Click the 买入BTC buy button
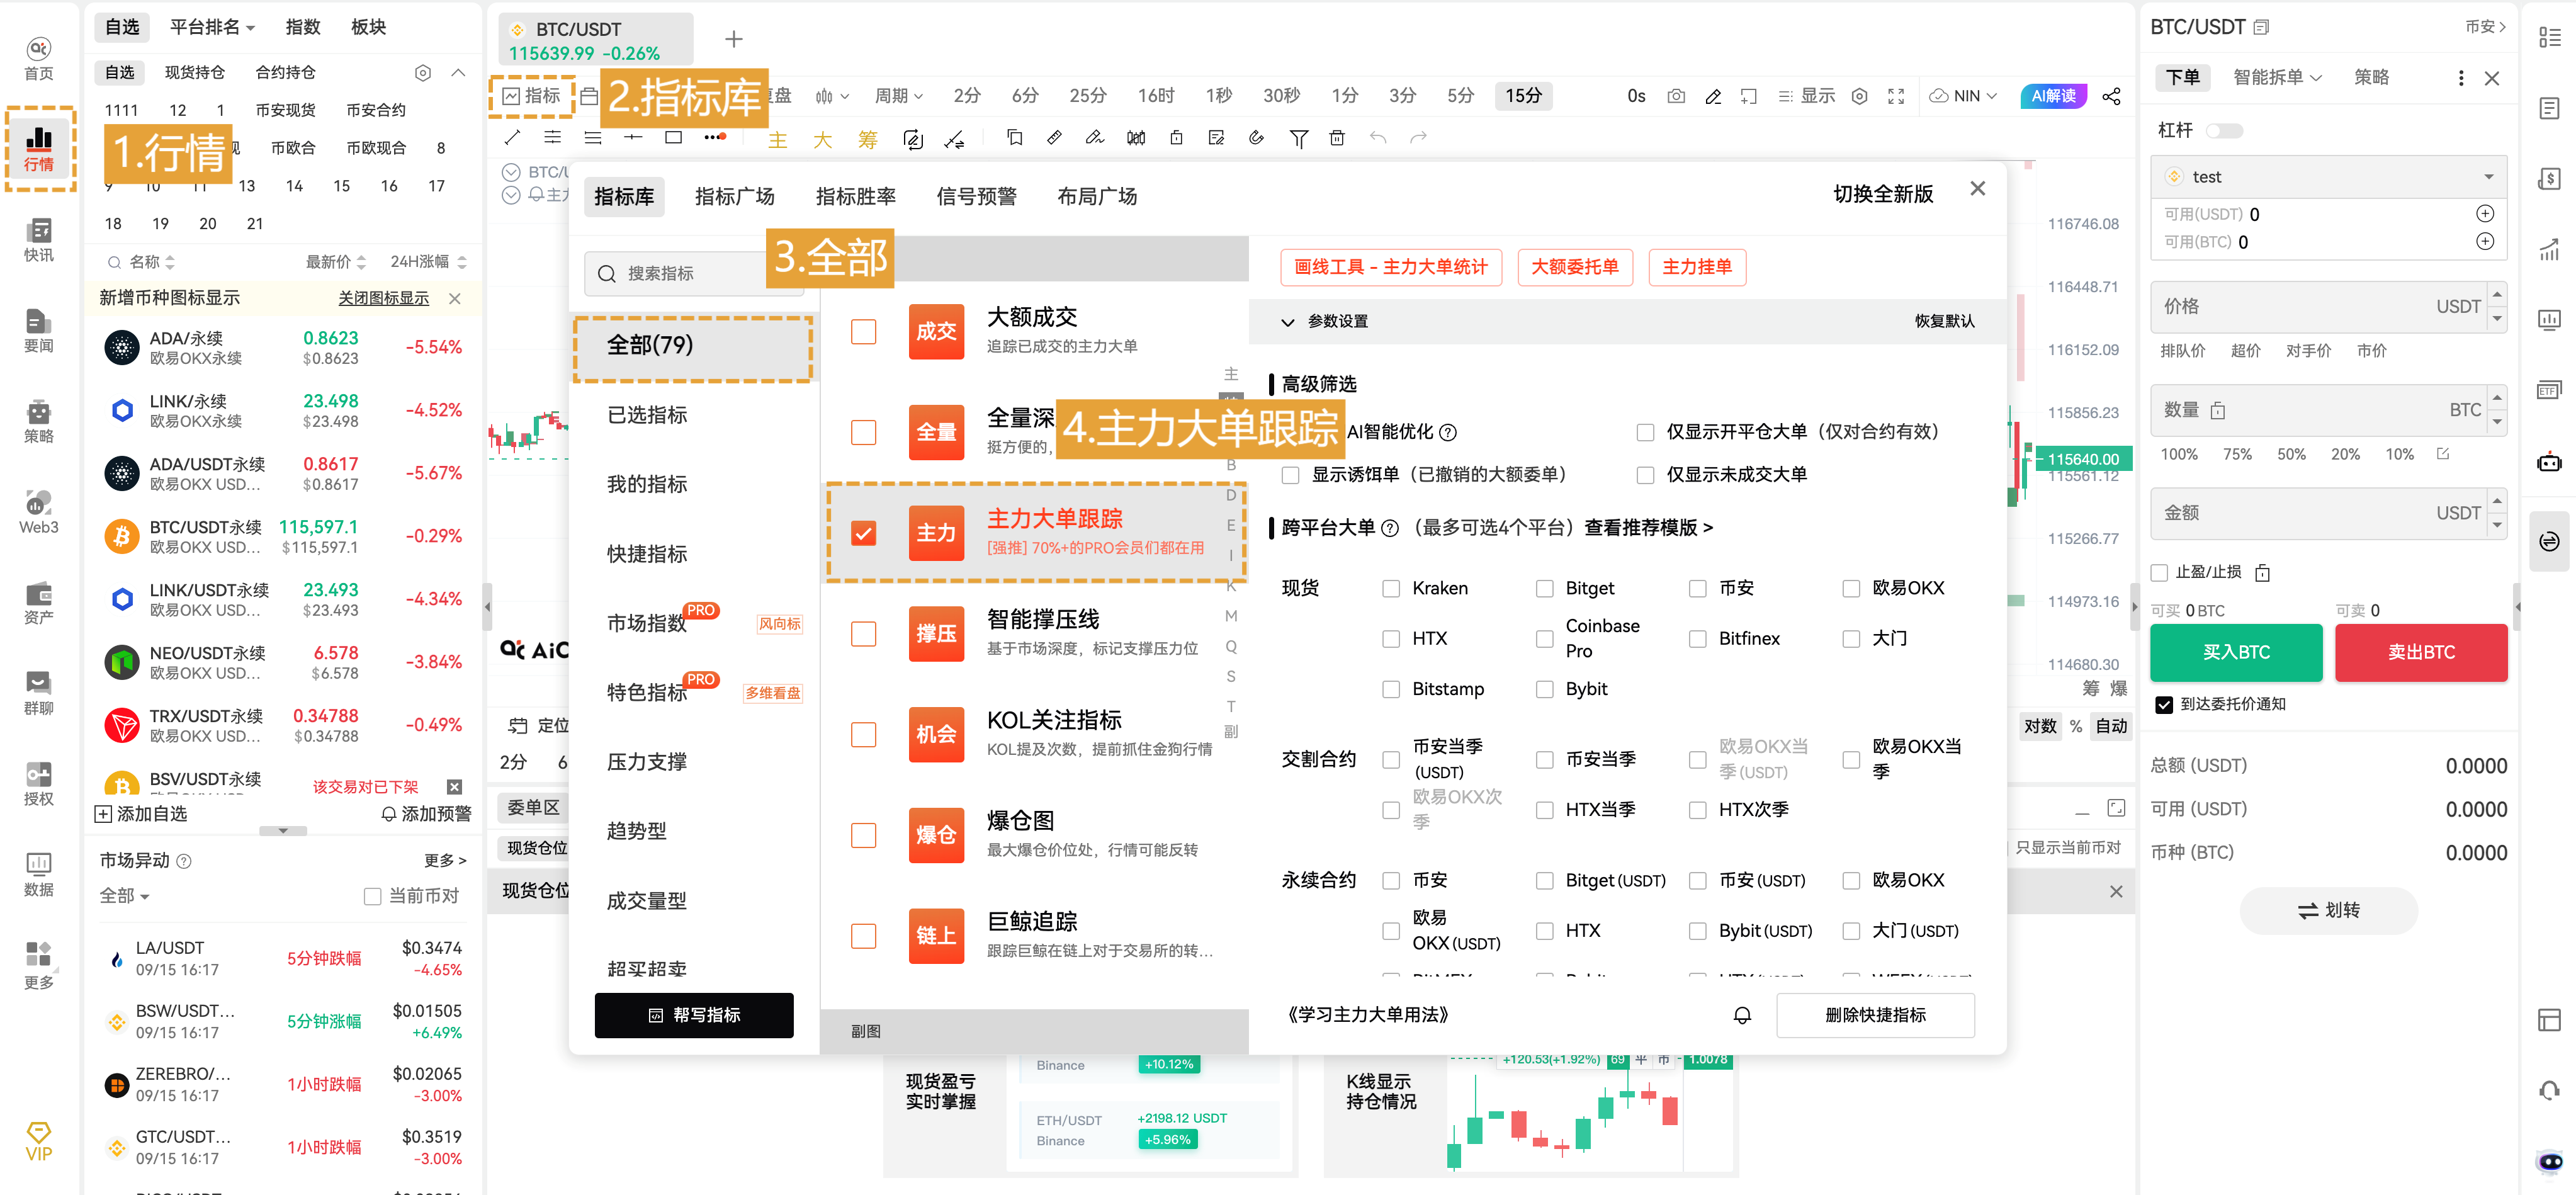Viewport: 2576px width, 1195px height. (x=2236, y=652)
